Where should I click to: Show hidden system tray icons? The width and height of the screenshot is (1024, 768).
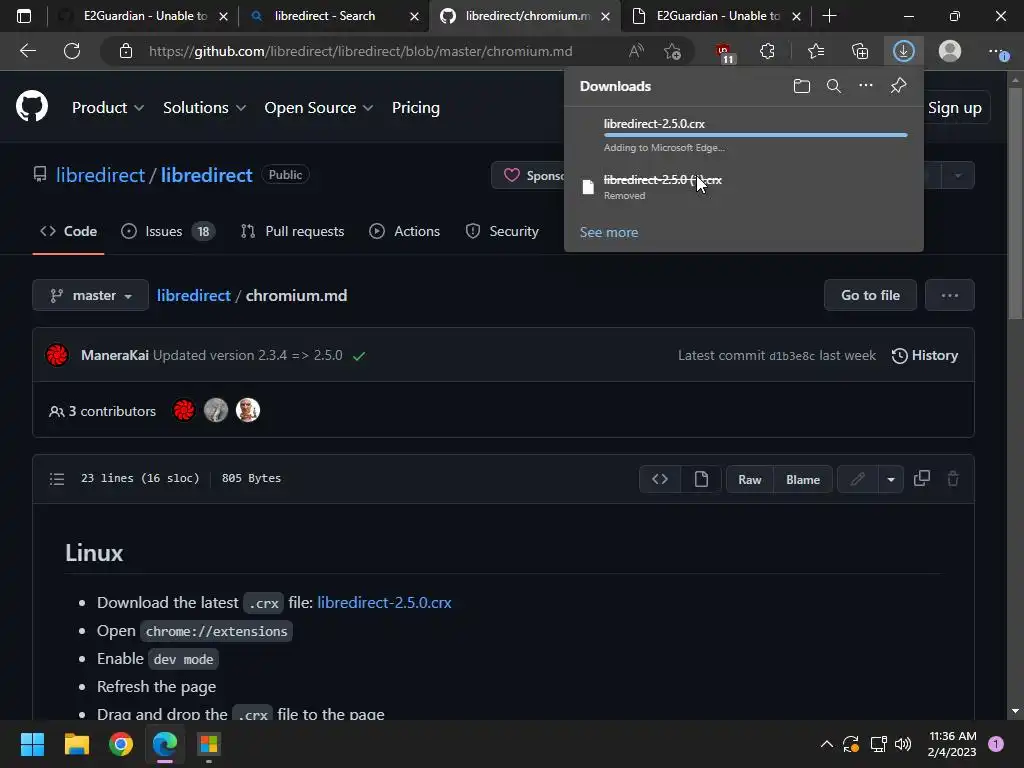[826, 744]
